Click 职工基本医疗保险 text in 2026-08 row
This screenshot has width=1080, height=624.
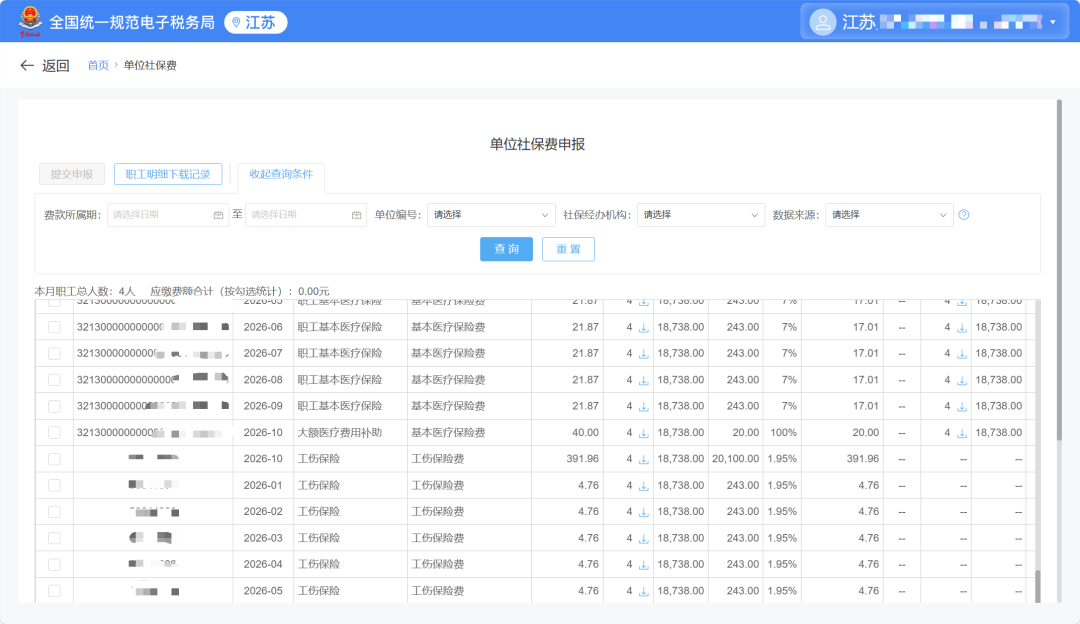click(x=340, y=379)
